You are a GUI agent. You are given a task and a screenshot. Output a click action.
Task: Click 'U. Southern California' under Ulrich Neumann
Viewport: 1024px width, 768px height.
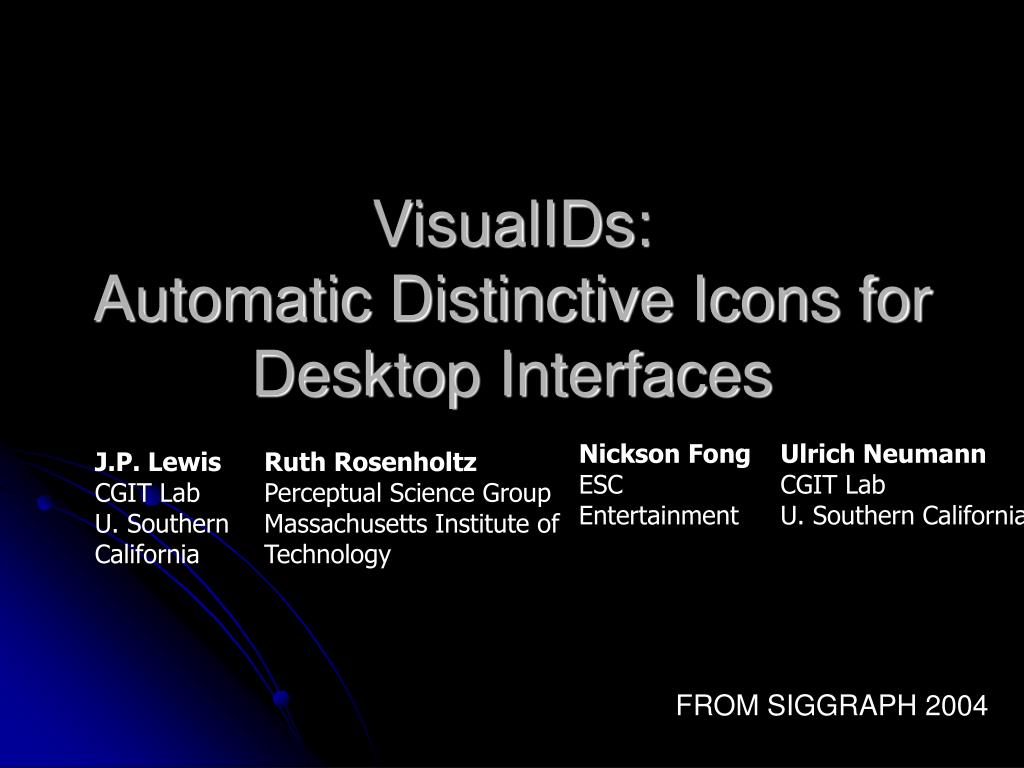(x=902, y=515)
